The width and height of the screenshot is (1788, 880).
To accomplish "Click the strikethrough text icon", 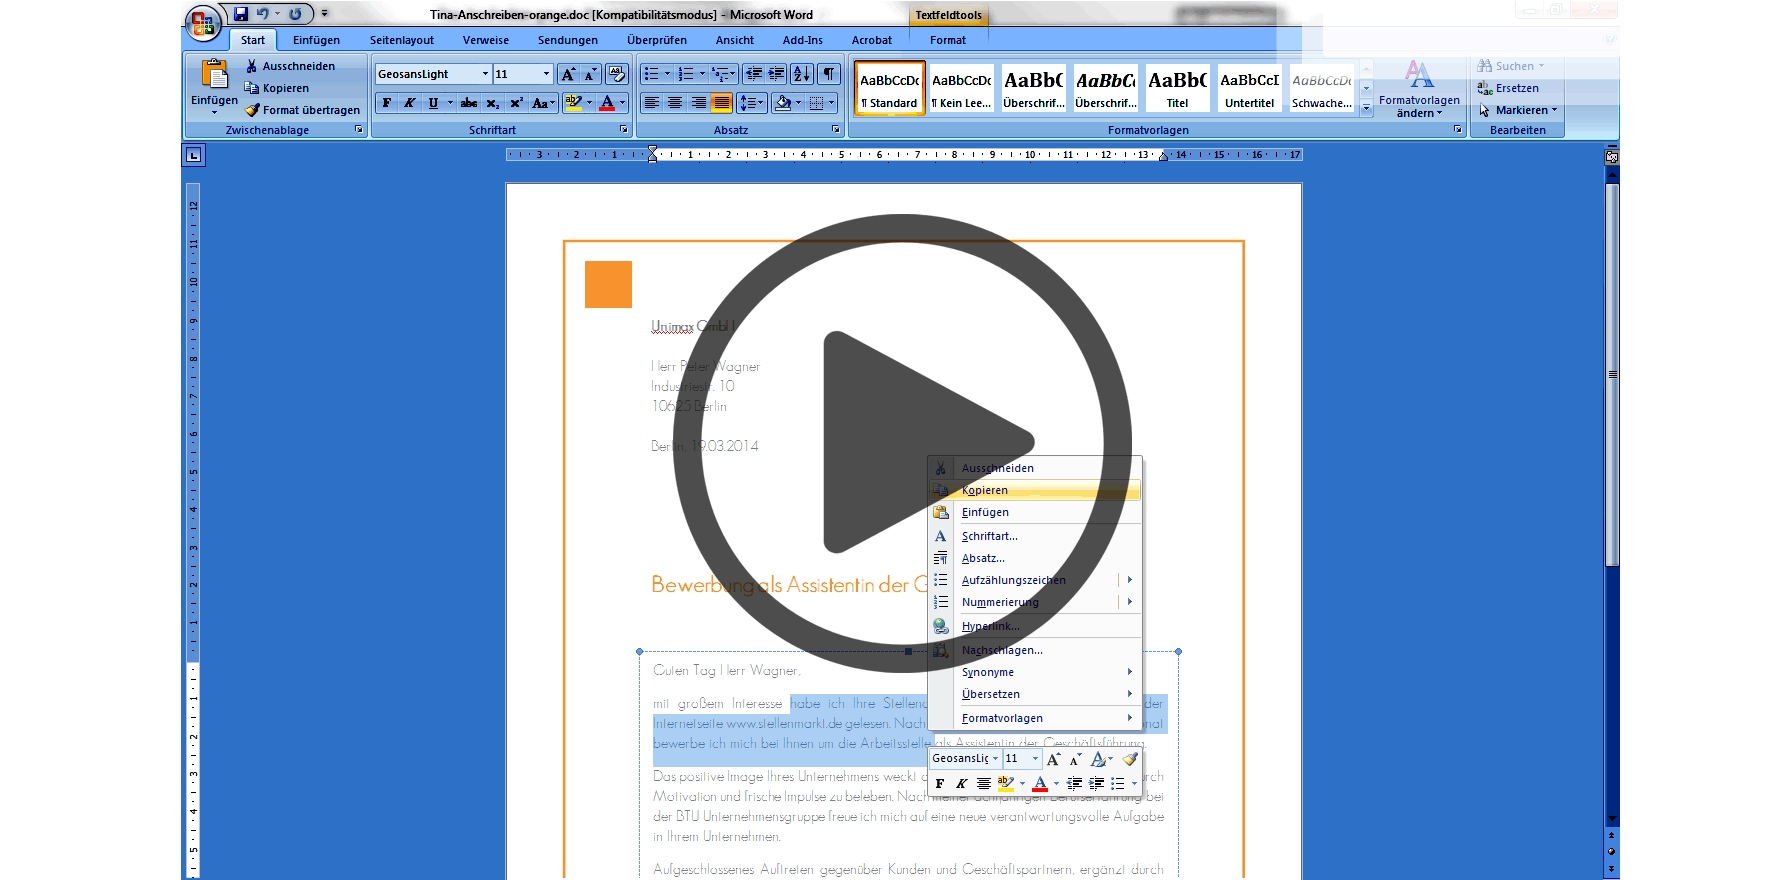I will coord(468,103).
